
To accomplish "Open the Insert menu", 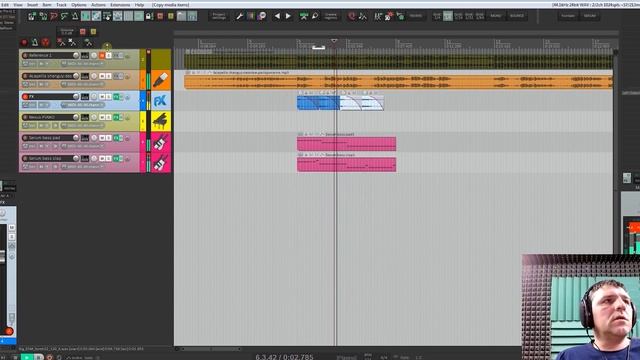I will tap(32, 5).
